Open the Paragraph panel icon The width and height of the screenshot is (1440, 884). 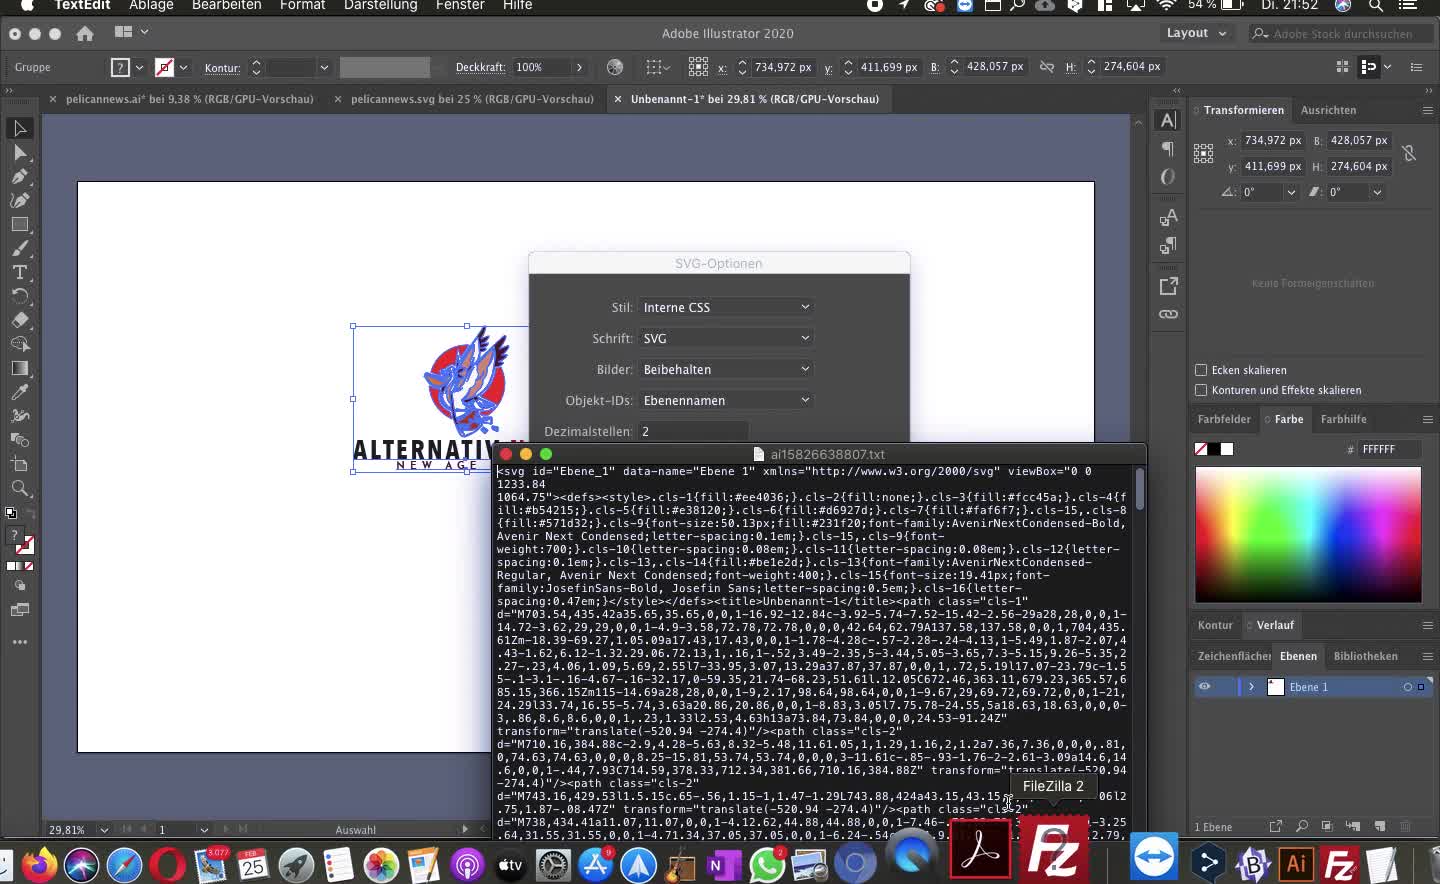click(x=1167, y=149)
